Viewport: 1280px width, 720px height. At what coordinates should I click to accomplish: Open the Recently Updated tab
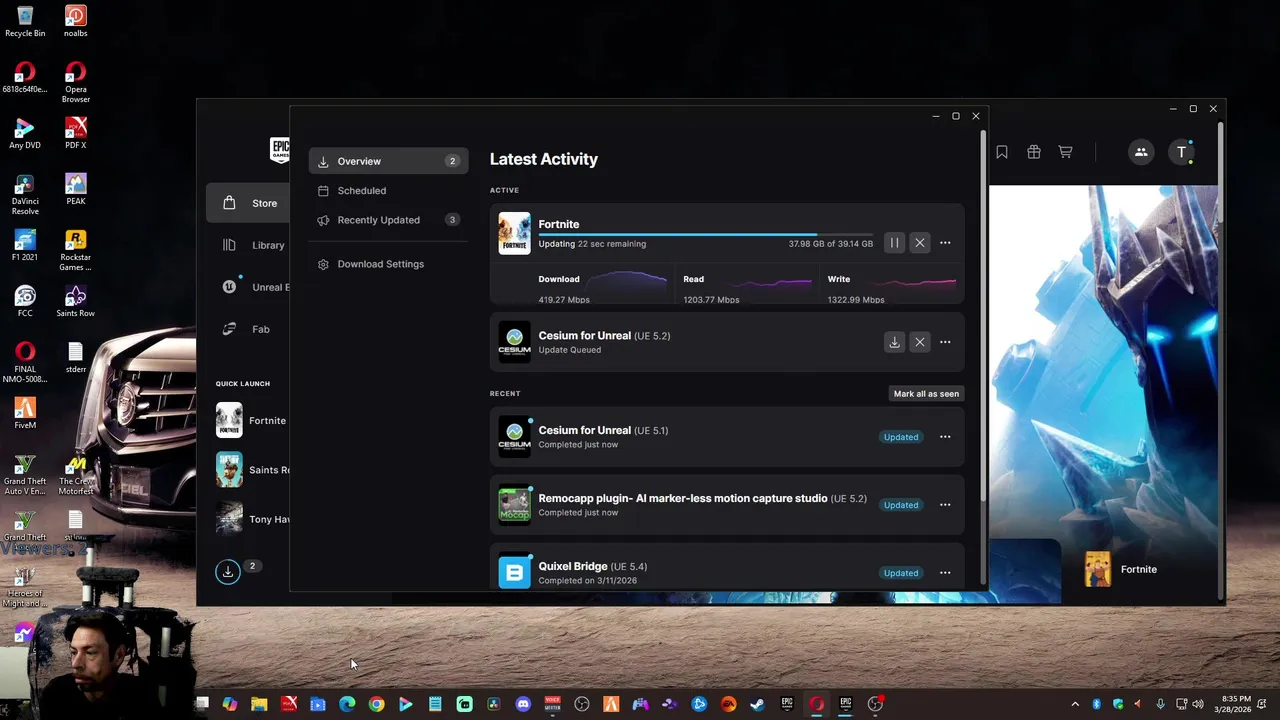pyautogui.click(x=388, y=220)
